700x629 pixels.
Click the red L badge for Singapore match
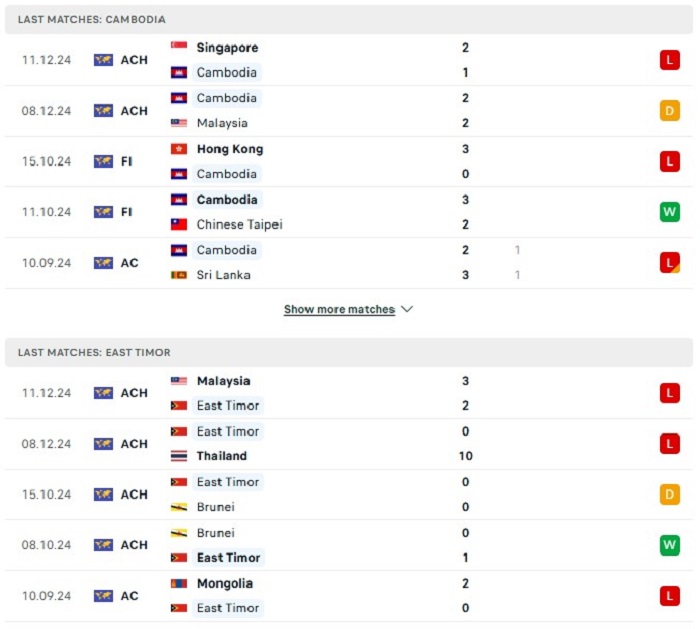coord(670,60)
